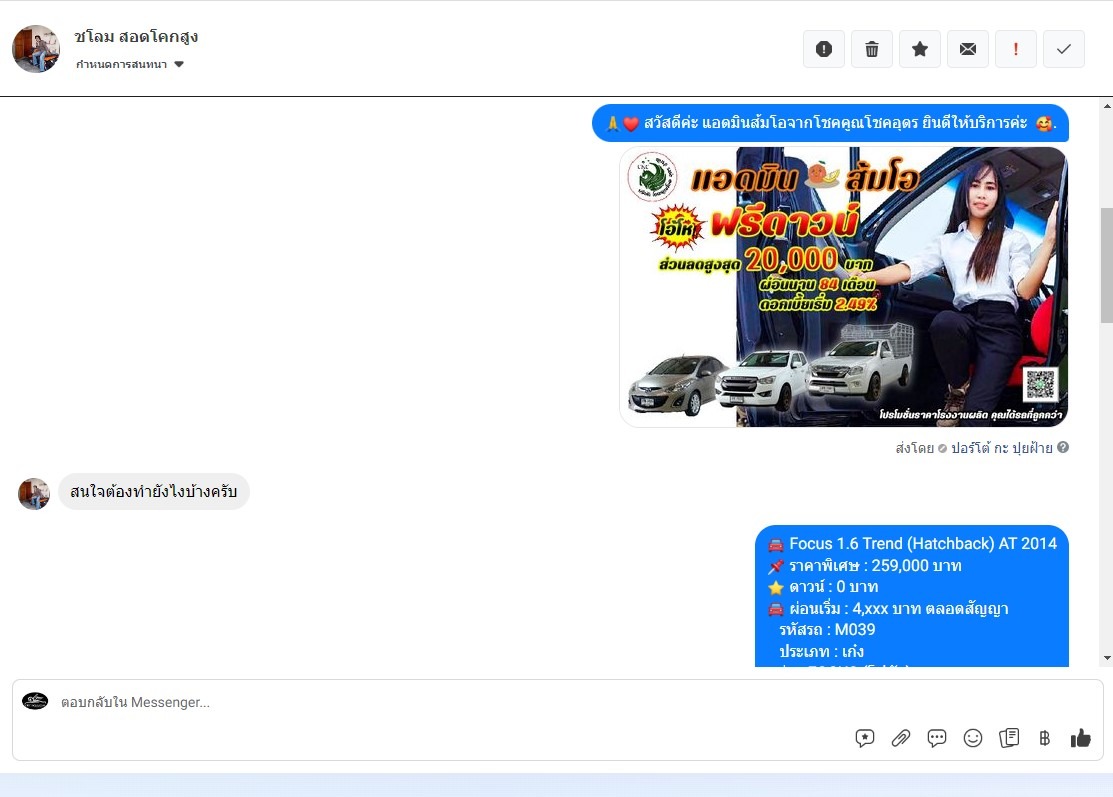The height and width of the screenshot is (797, 1113).
Task: Open the emoji picker smiley icon
Action: (973, 738)
